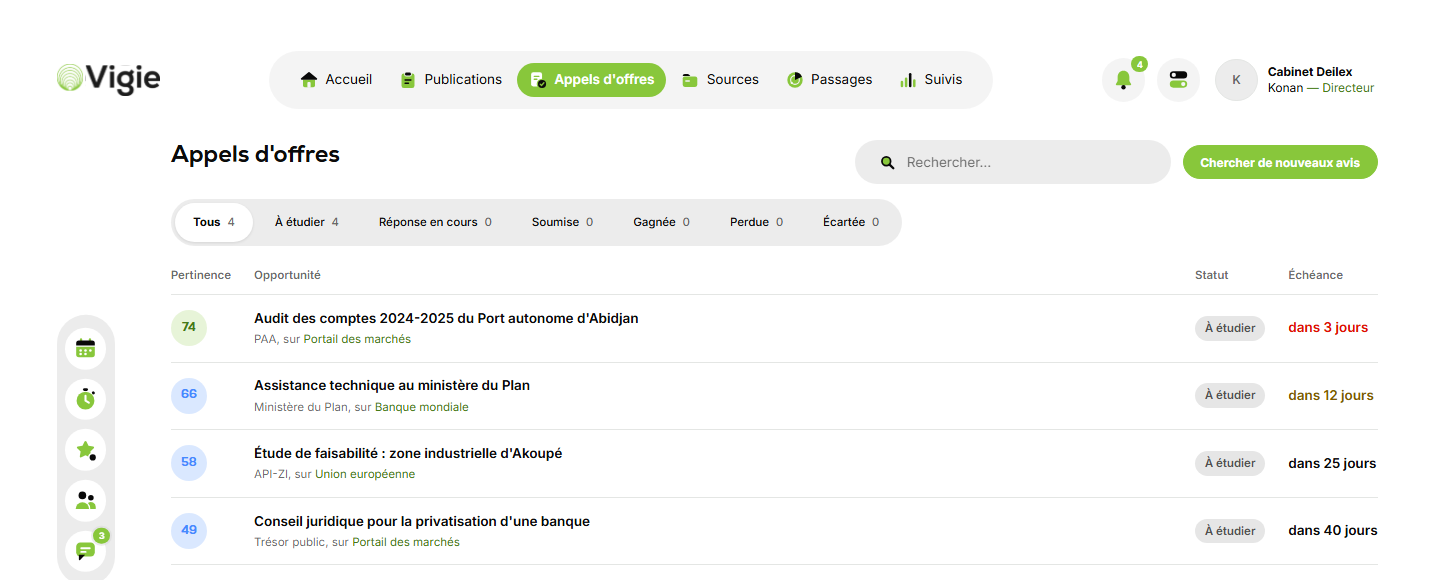
Task: View the Écartée tab
Action: coord(851,222)
